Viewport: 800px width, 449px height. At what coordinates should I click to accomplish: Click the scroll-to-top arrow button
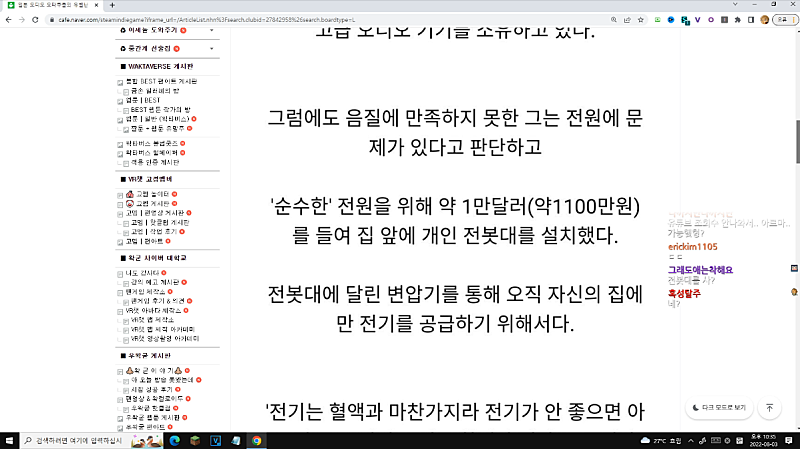click(x=769, y=408)
